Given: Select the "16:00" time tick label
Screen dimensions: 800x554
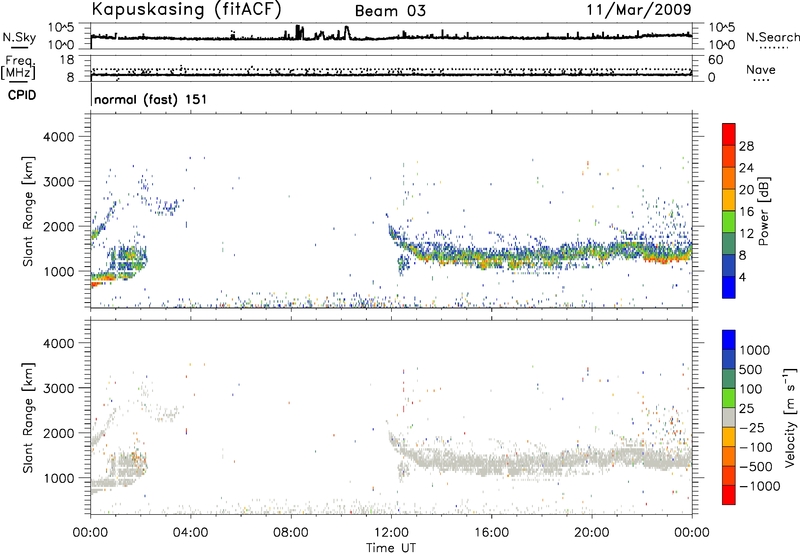Looking at the screenshot, I should (491, 533).
